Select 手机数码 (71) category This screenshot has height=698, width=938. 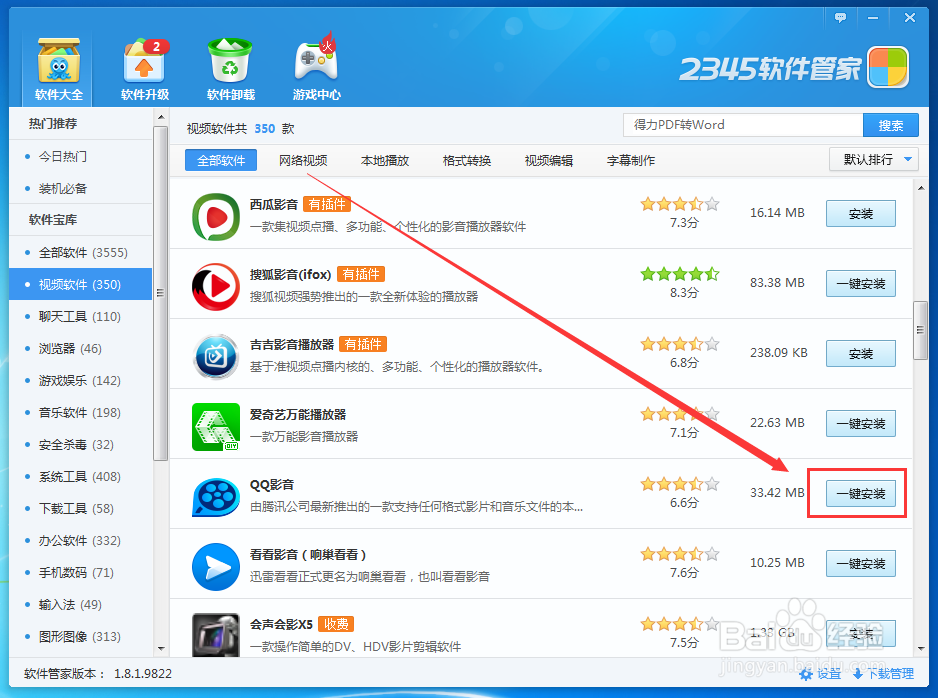(81, 572)
